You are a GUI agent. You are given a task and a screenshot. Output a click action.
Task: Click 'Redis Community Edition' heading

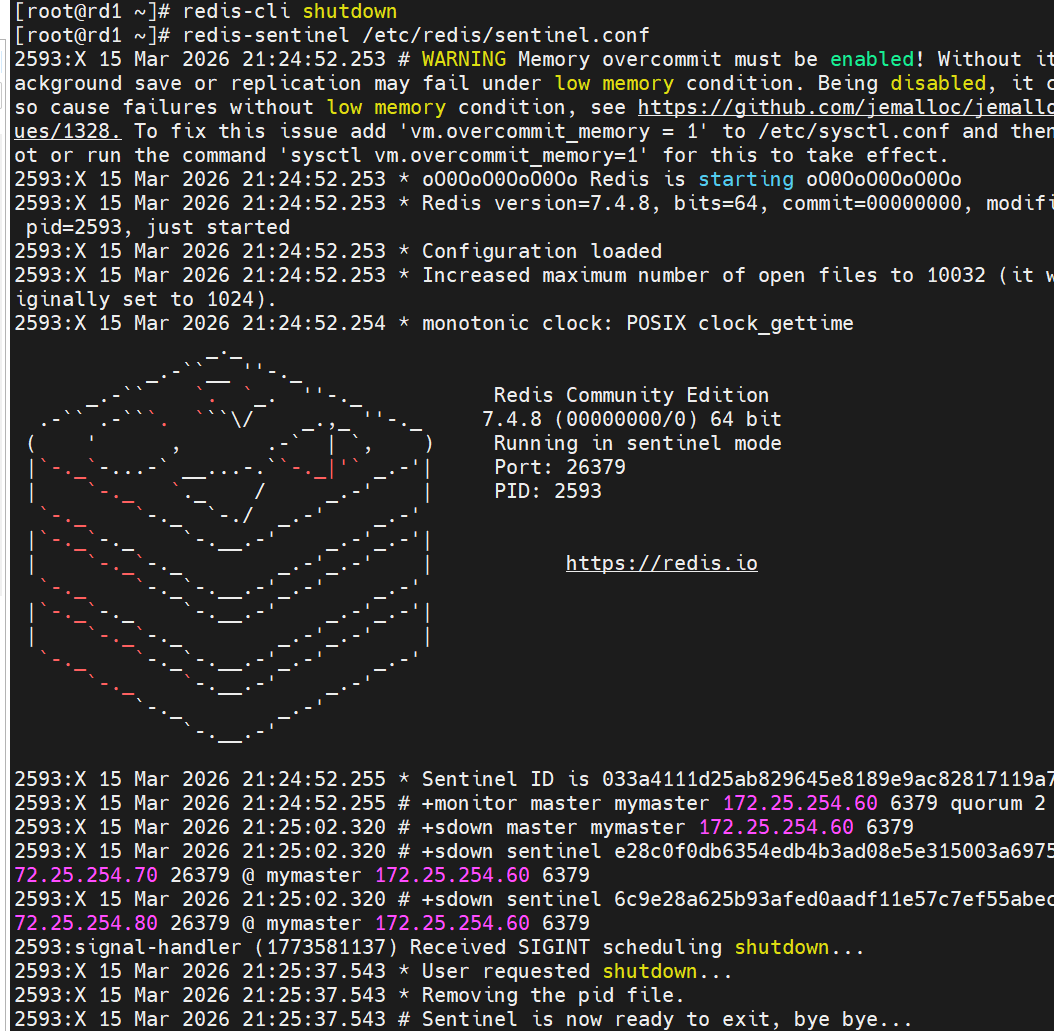[631, 395]
